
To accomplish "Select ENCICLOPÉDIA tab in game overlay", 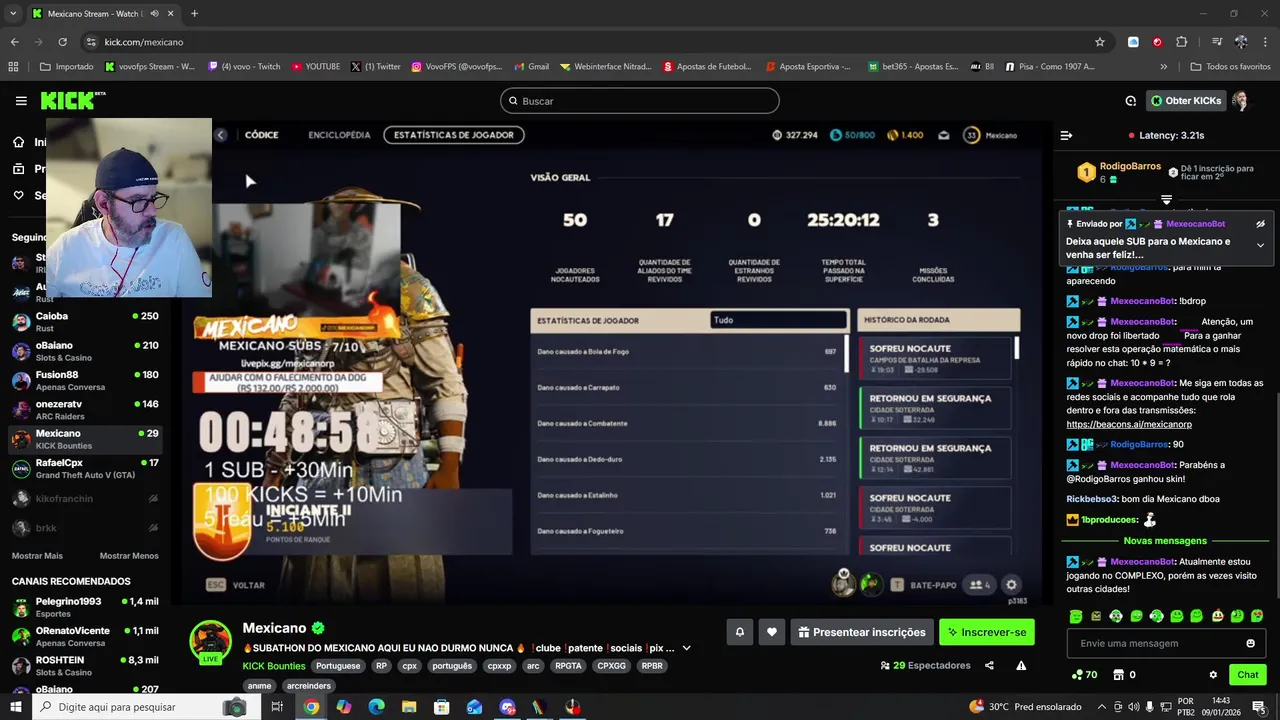I will coord(339,135).
